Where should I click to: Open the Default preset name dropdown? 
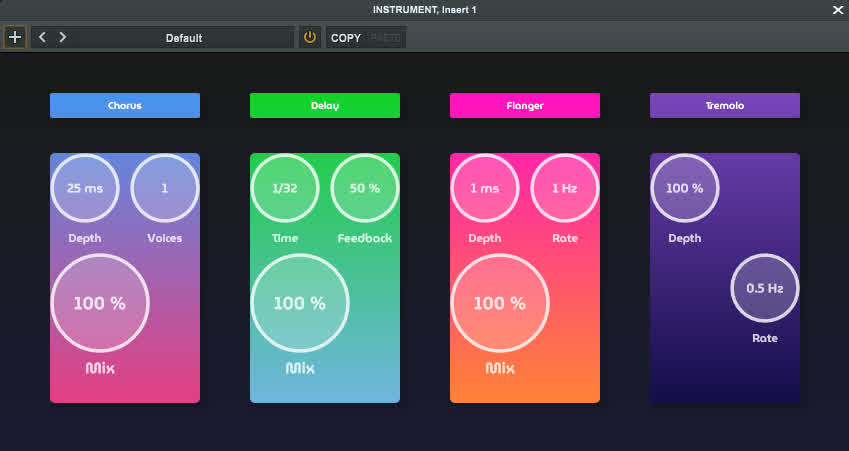pyautogui.click(x=184, y=37)
